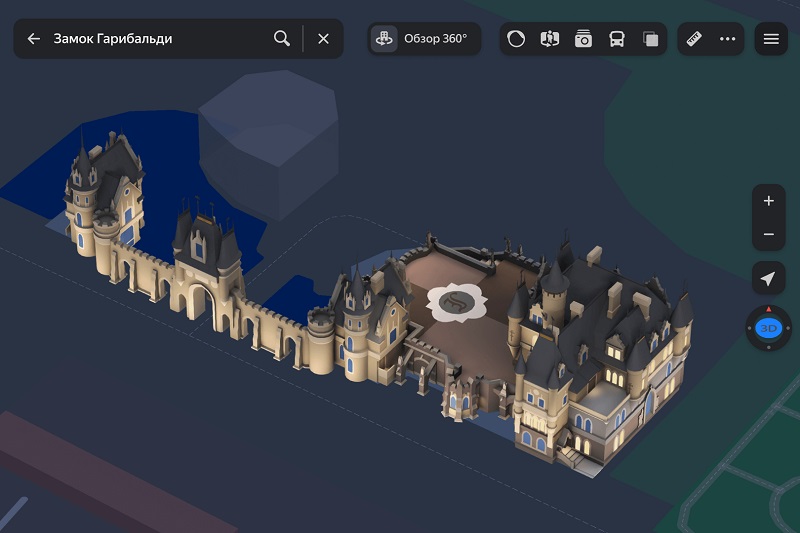The image size is (800, 533).
Task: Expand the three-dots more tools menu
Action: [727, 39]
